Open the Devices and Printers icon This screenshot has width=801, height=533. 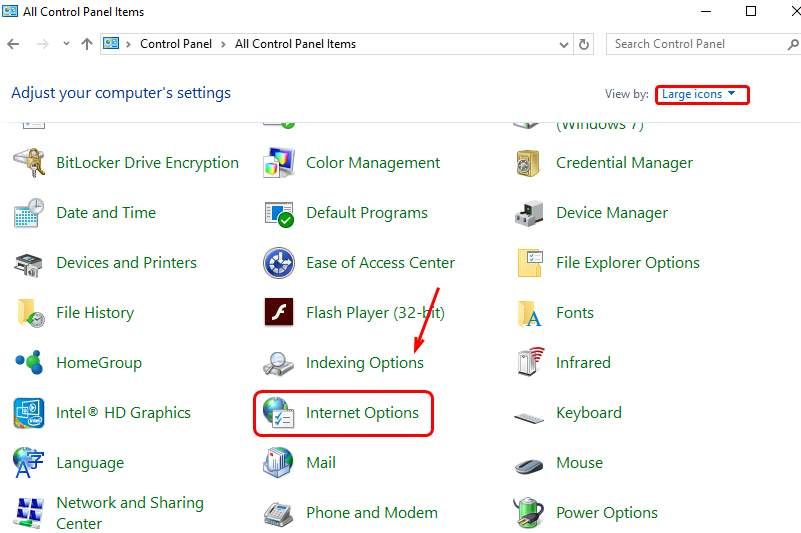29,264
